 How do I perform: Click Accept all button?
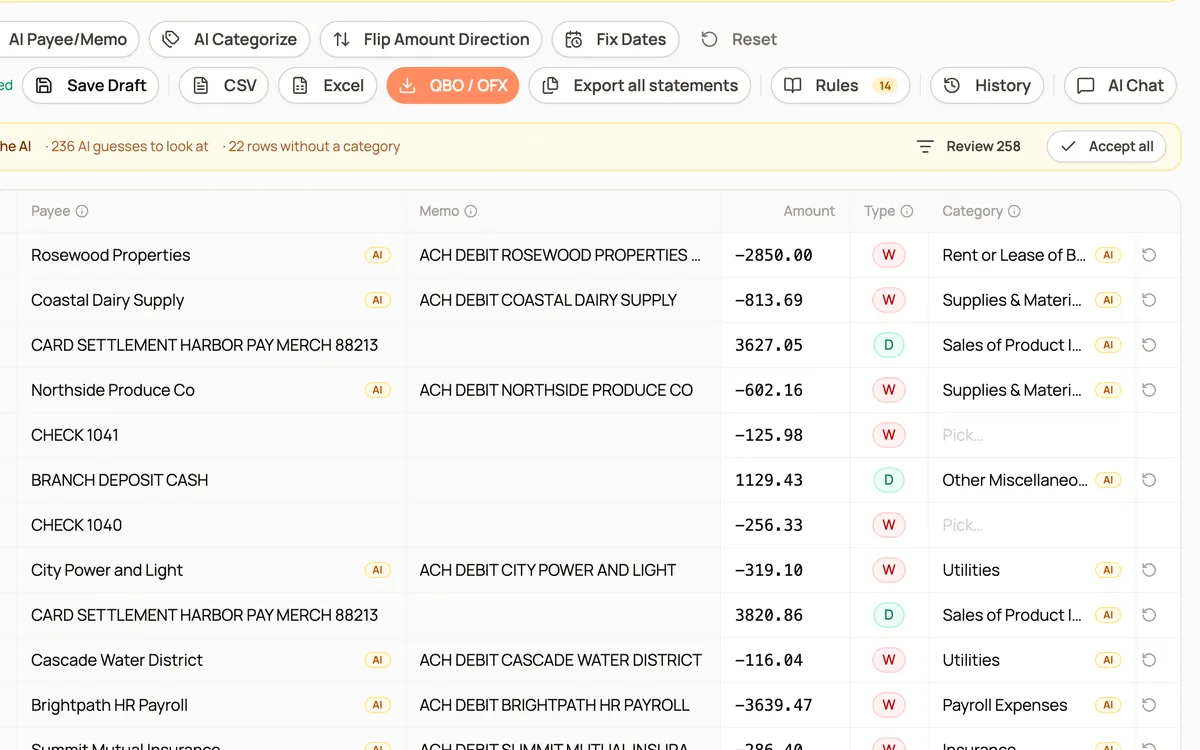tap(1107, 146)
